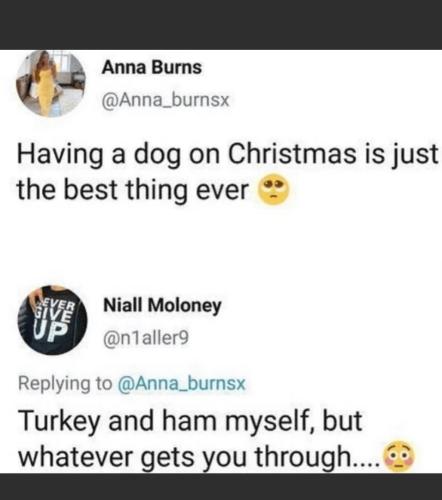Click the Niall Moloney display name
This screenshot has height=500, width=442.
tap(162, 306)
